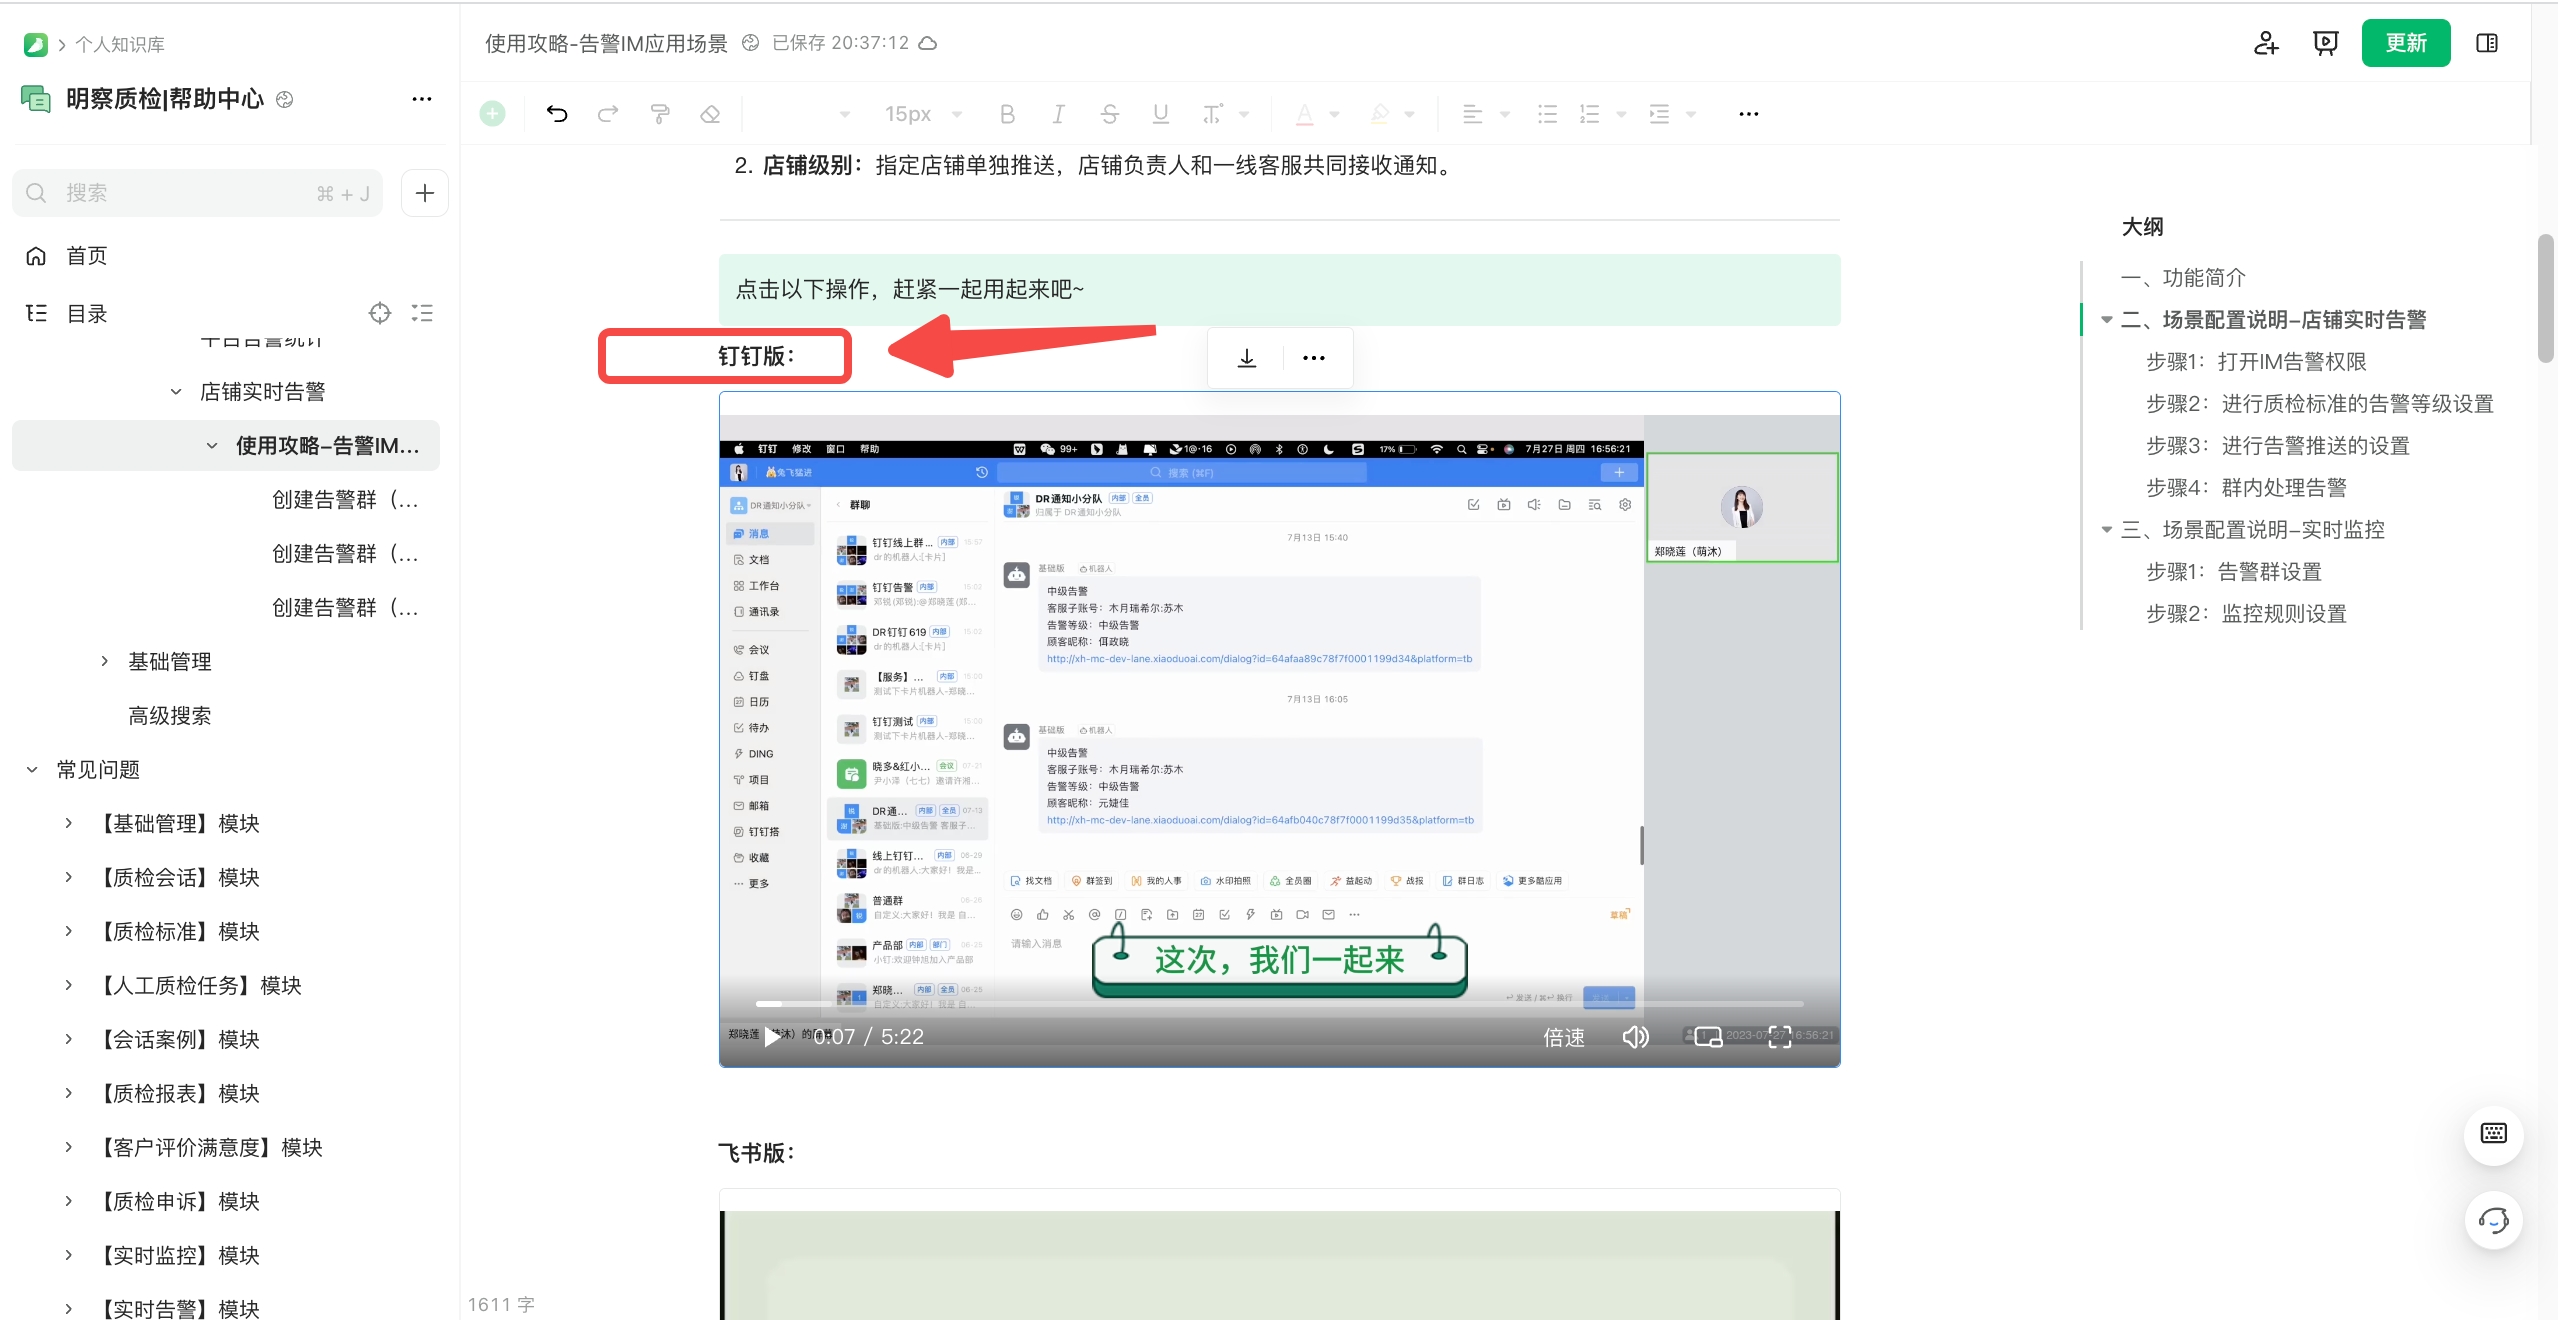
Task: Play the DingTalk video
Action: coord(772,1037)
